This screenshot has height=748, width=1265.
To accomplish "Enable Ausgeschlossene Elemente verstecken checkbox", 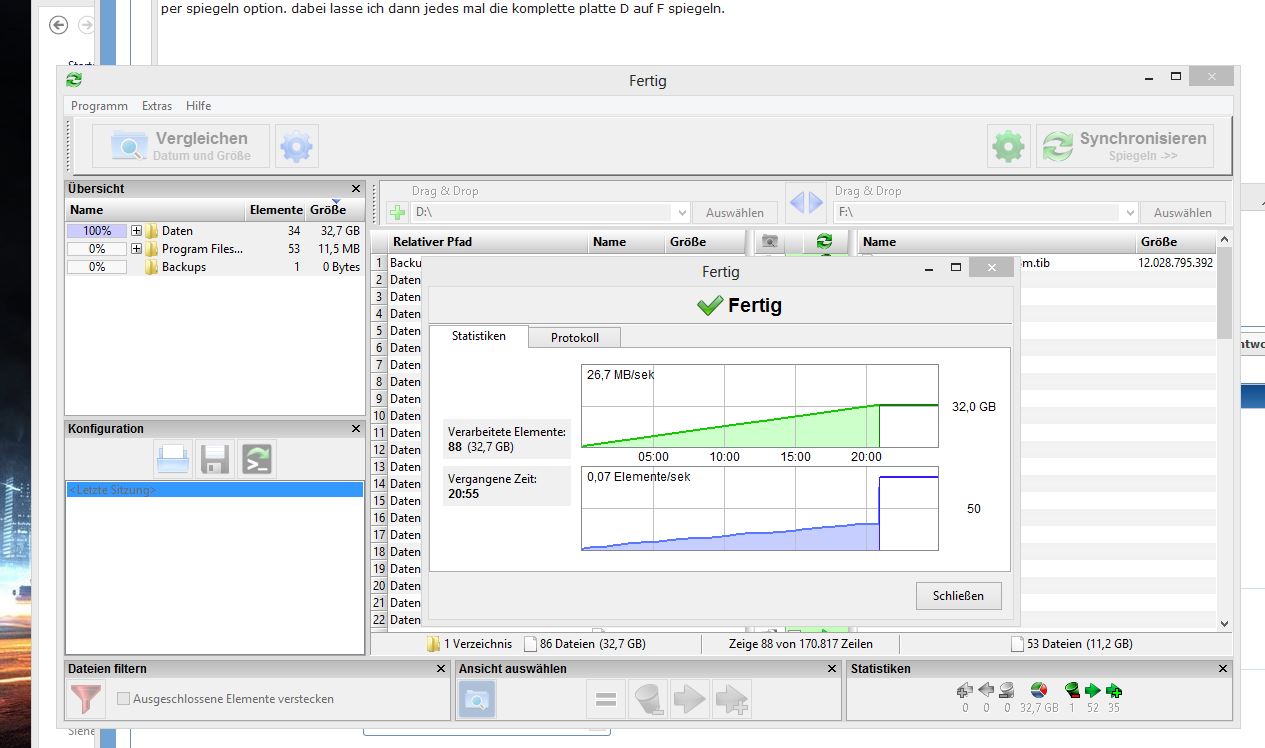I will (124, 699).
